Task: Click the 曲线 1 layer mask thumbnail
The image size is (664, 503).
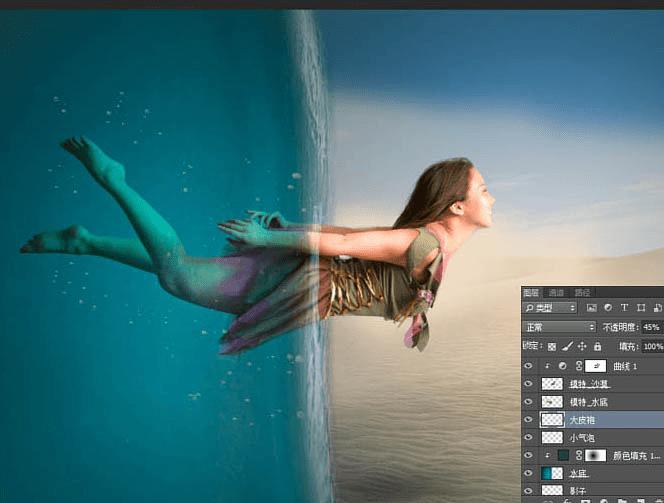Action: point(596,366)
